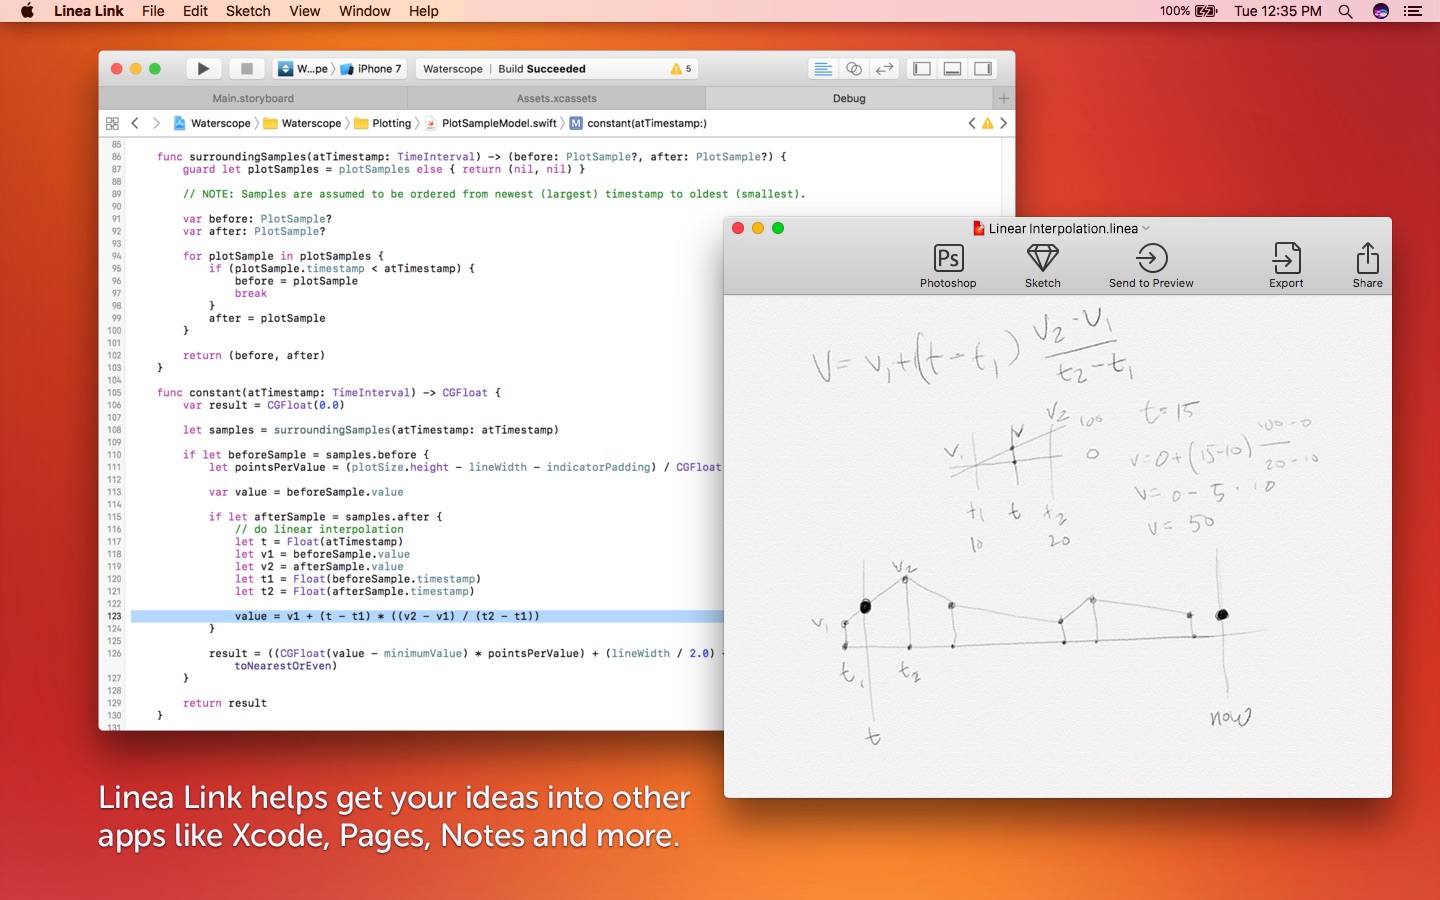The width and height of the screenshot is (1440, 900).
Task: Open the related items grid menu
Action: click(112, 123)
